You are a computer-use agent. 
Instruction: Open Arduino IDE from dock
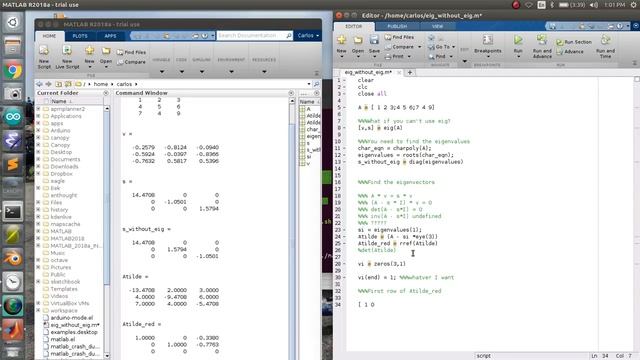[13, 117]
